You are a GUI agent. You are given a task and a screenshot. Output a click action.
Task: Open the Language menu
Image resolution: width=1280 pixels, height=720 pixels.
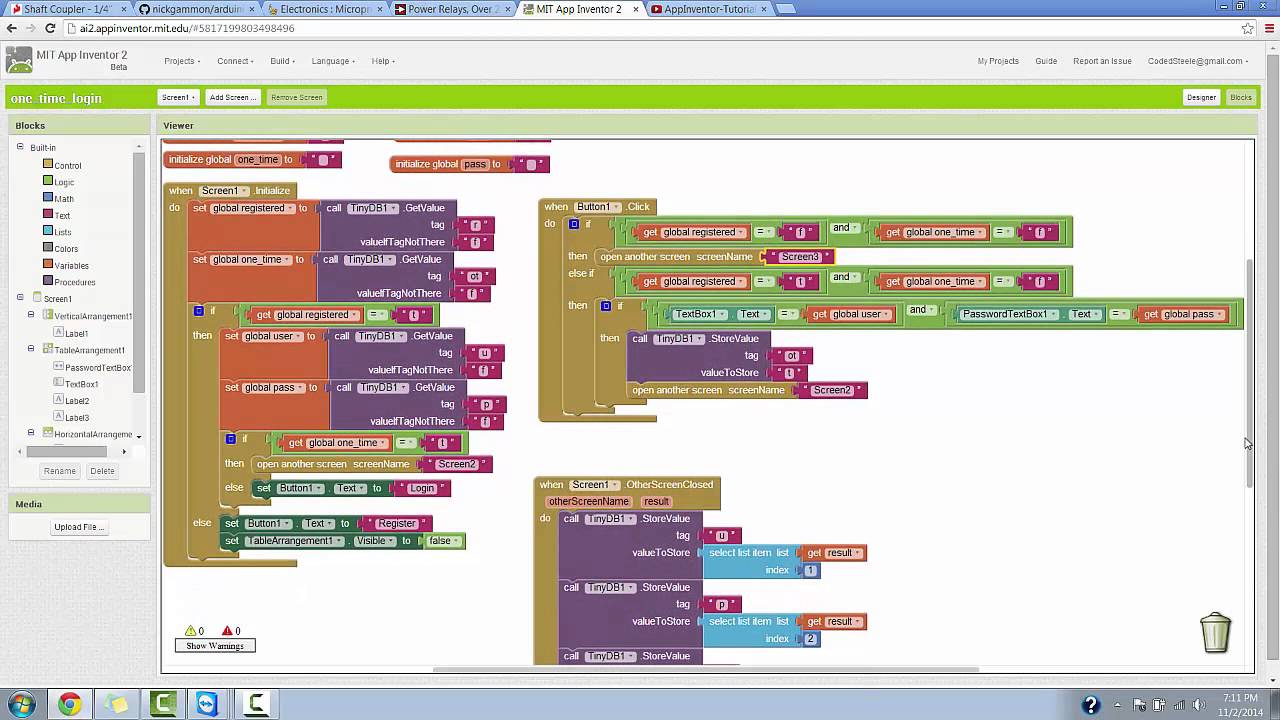pyautogui.click(x=333, y=61)
